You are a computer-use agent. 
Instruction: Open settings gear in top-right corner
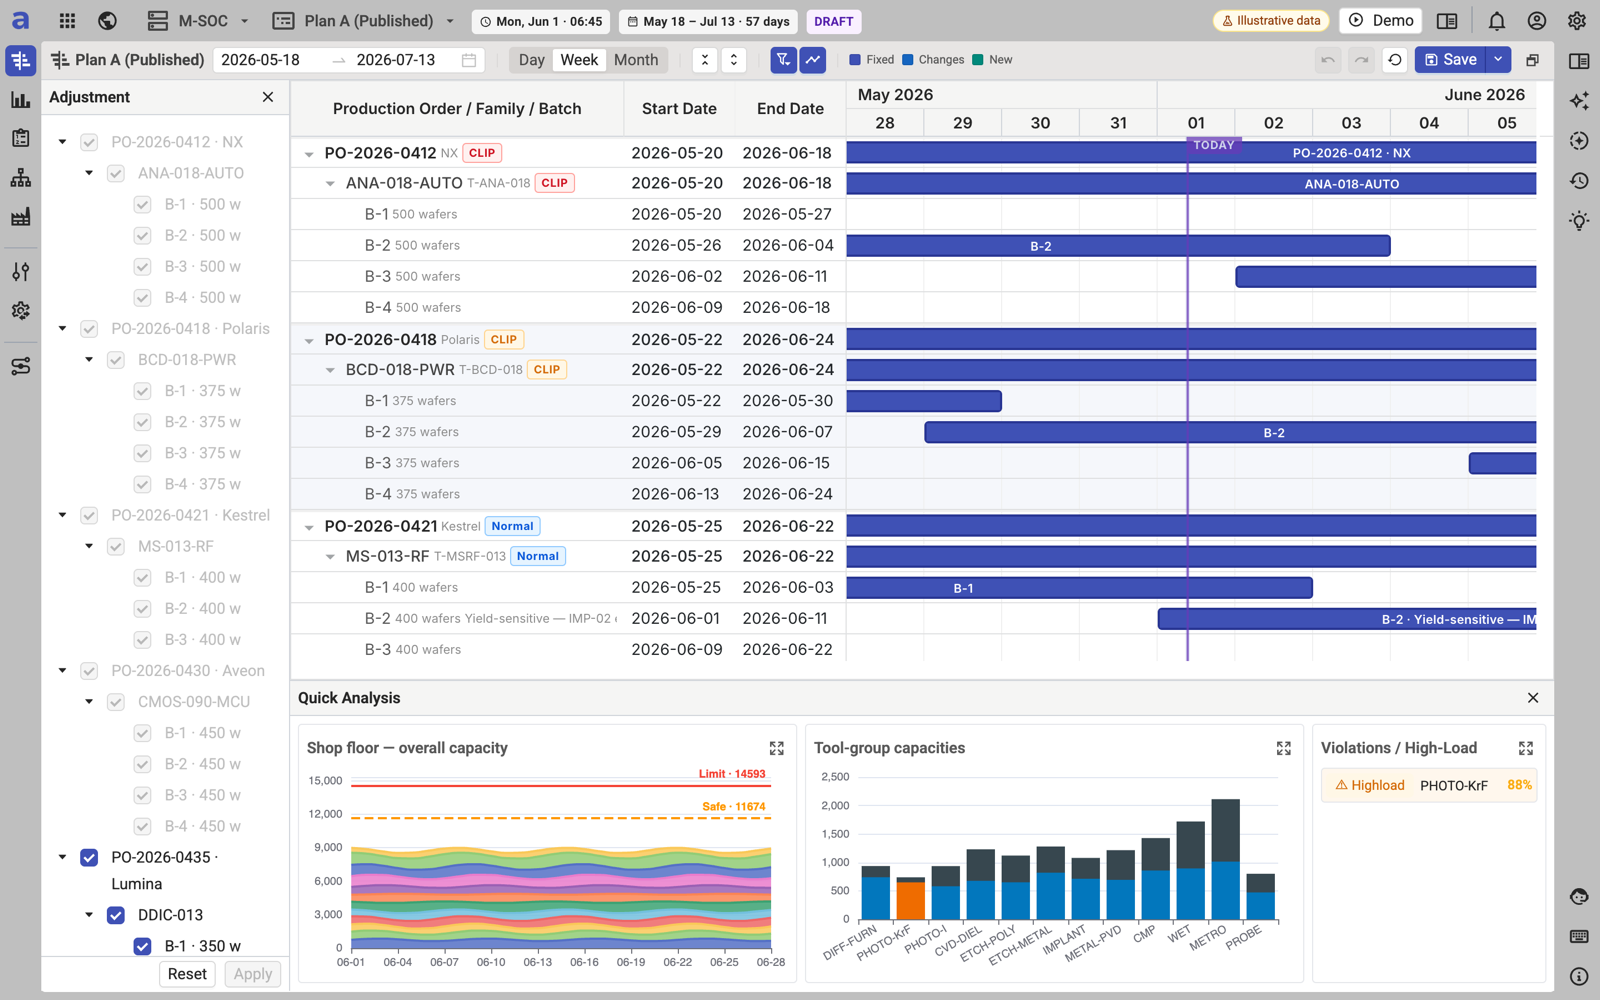point(1577,21)
